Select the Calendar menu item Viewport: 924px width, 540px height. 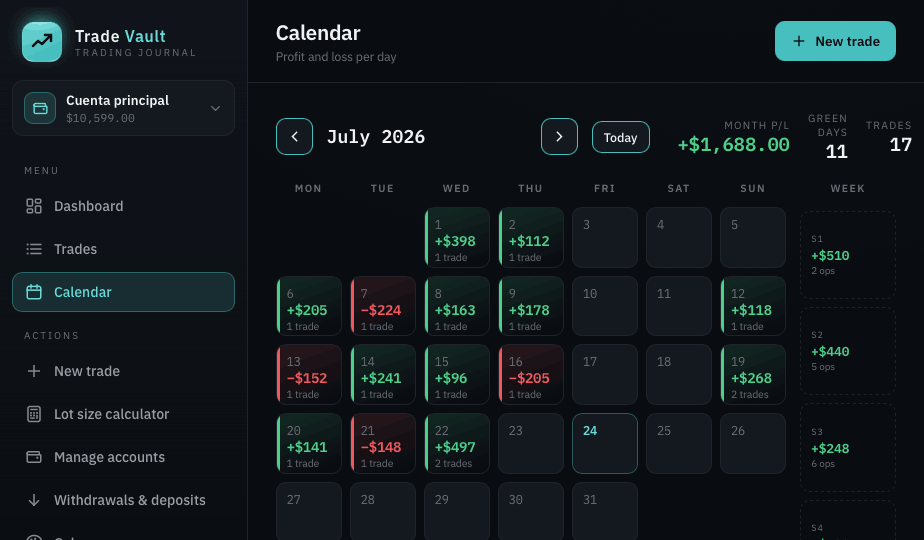tap(123, 292)
